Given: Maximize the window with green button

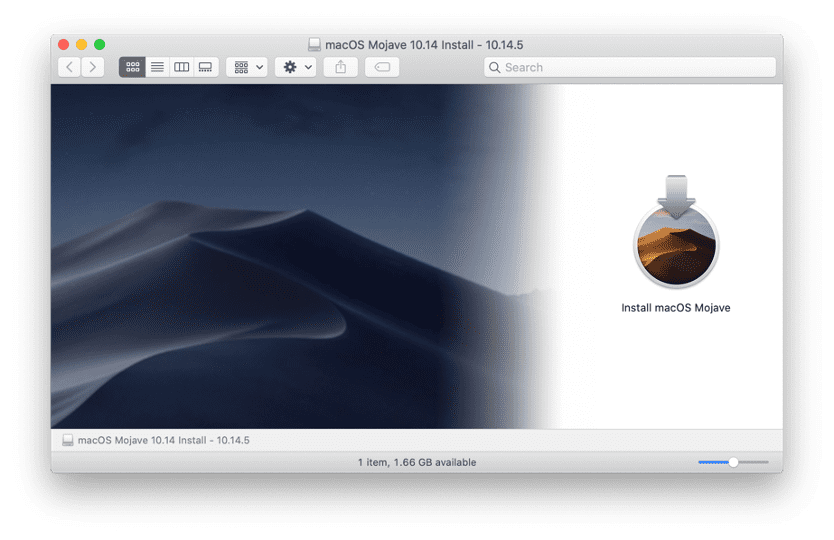Looking at the screenshot, I should (x=100, y=44).
